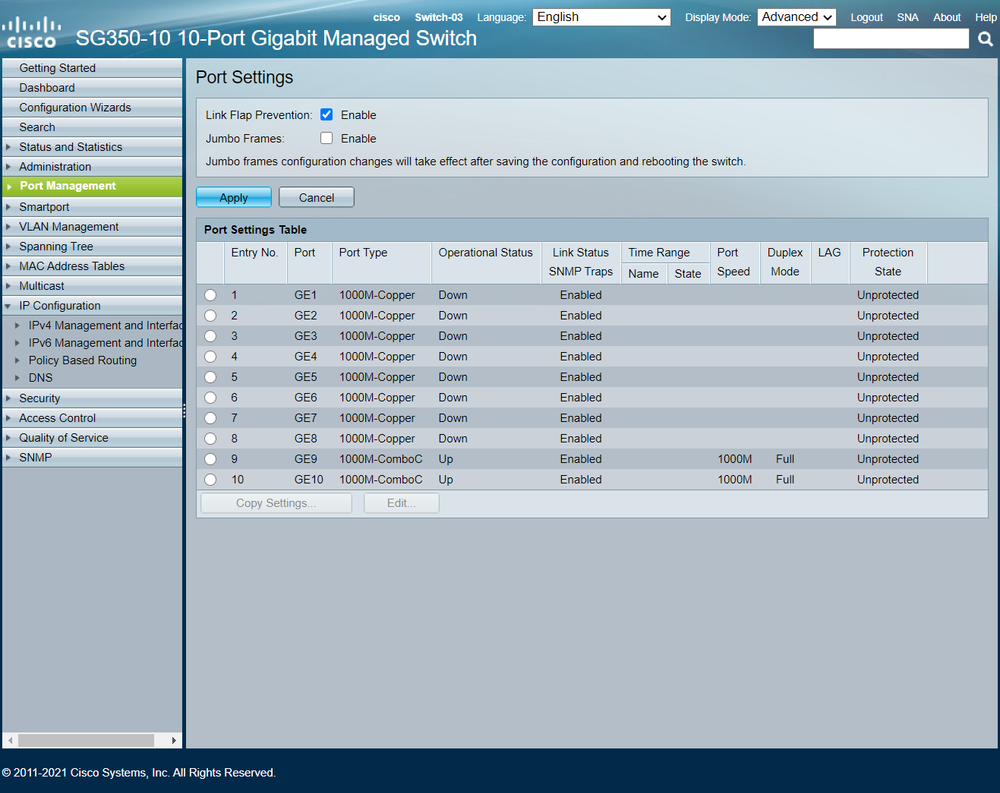Viewport: 1000px width, 793px height.
Task: Click sidebar scrollbar left arrow
Action: 10,740
